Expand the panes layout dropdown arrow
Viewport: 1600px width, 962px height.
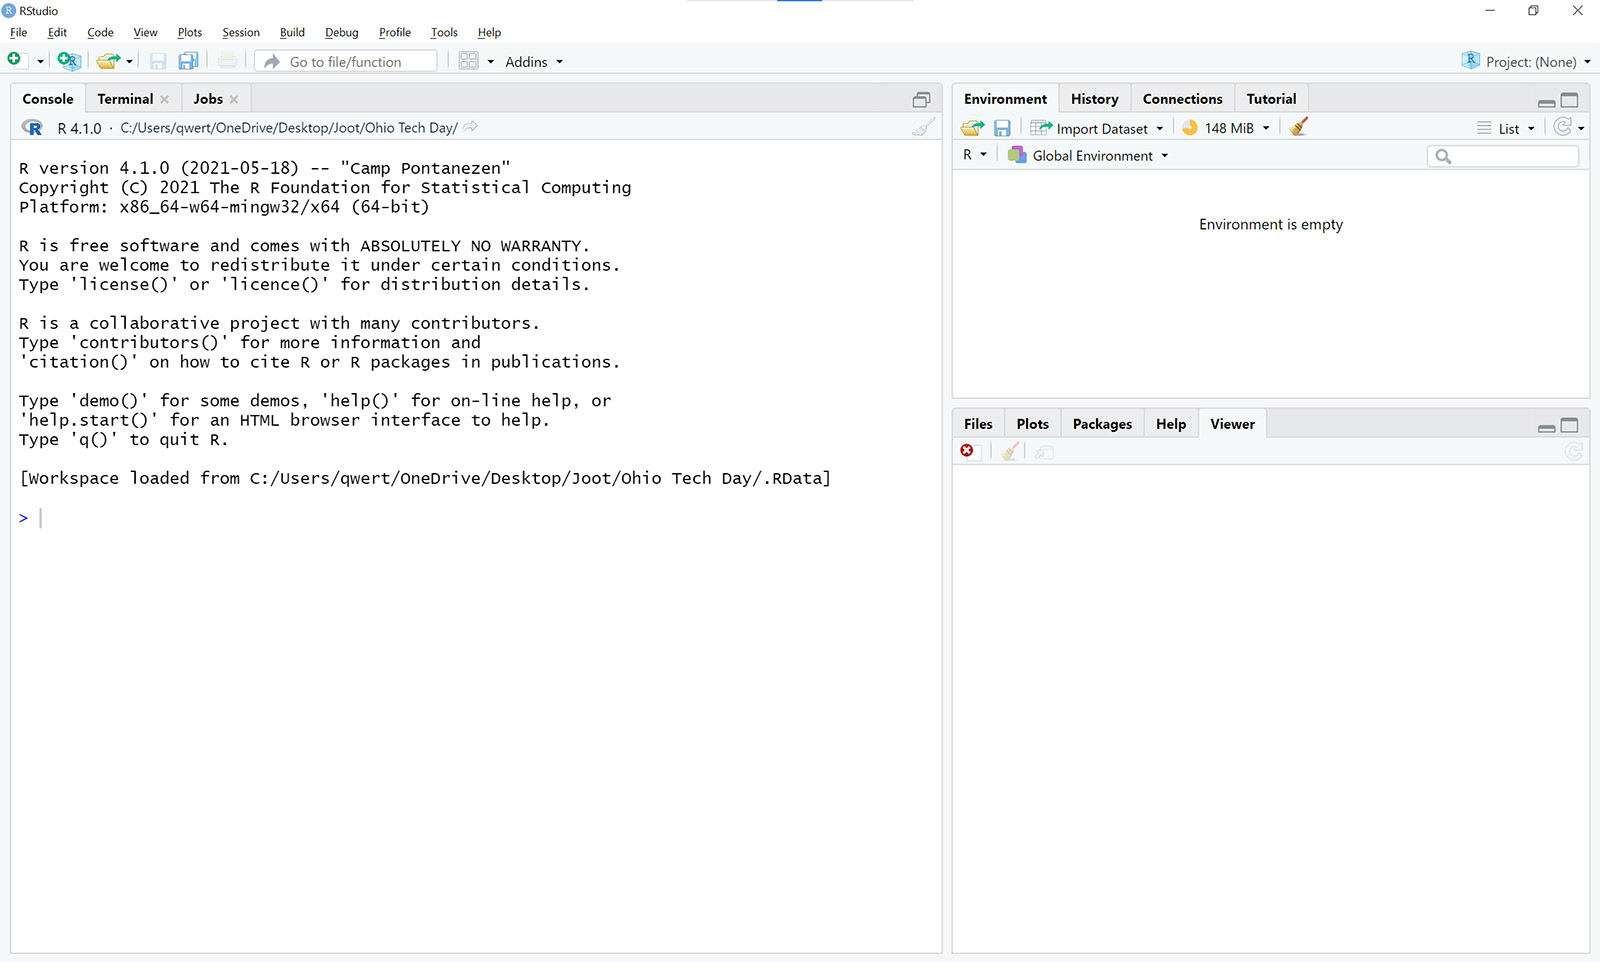tap(491, 62)
